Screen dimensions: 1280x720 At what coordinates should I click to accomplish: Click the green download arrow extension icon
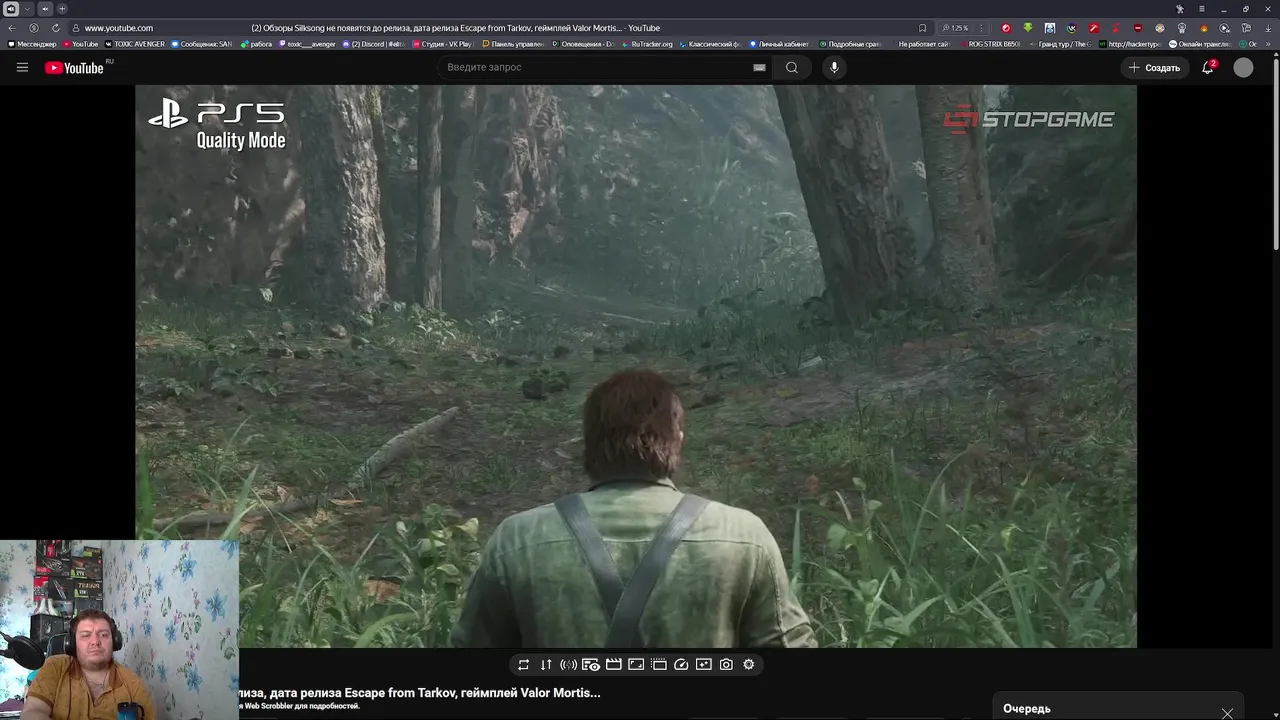click(x=1027, y=28)
